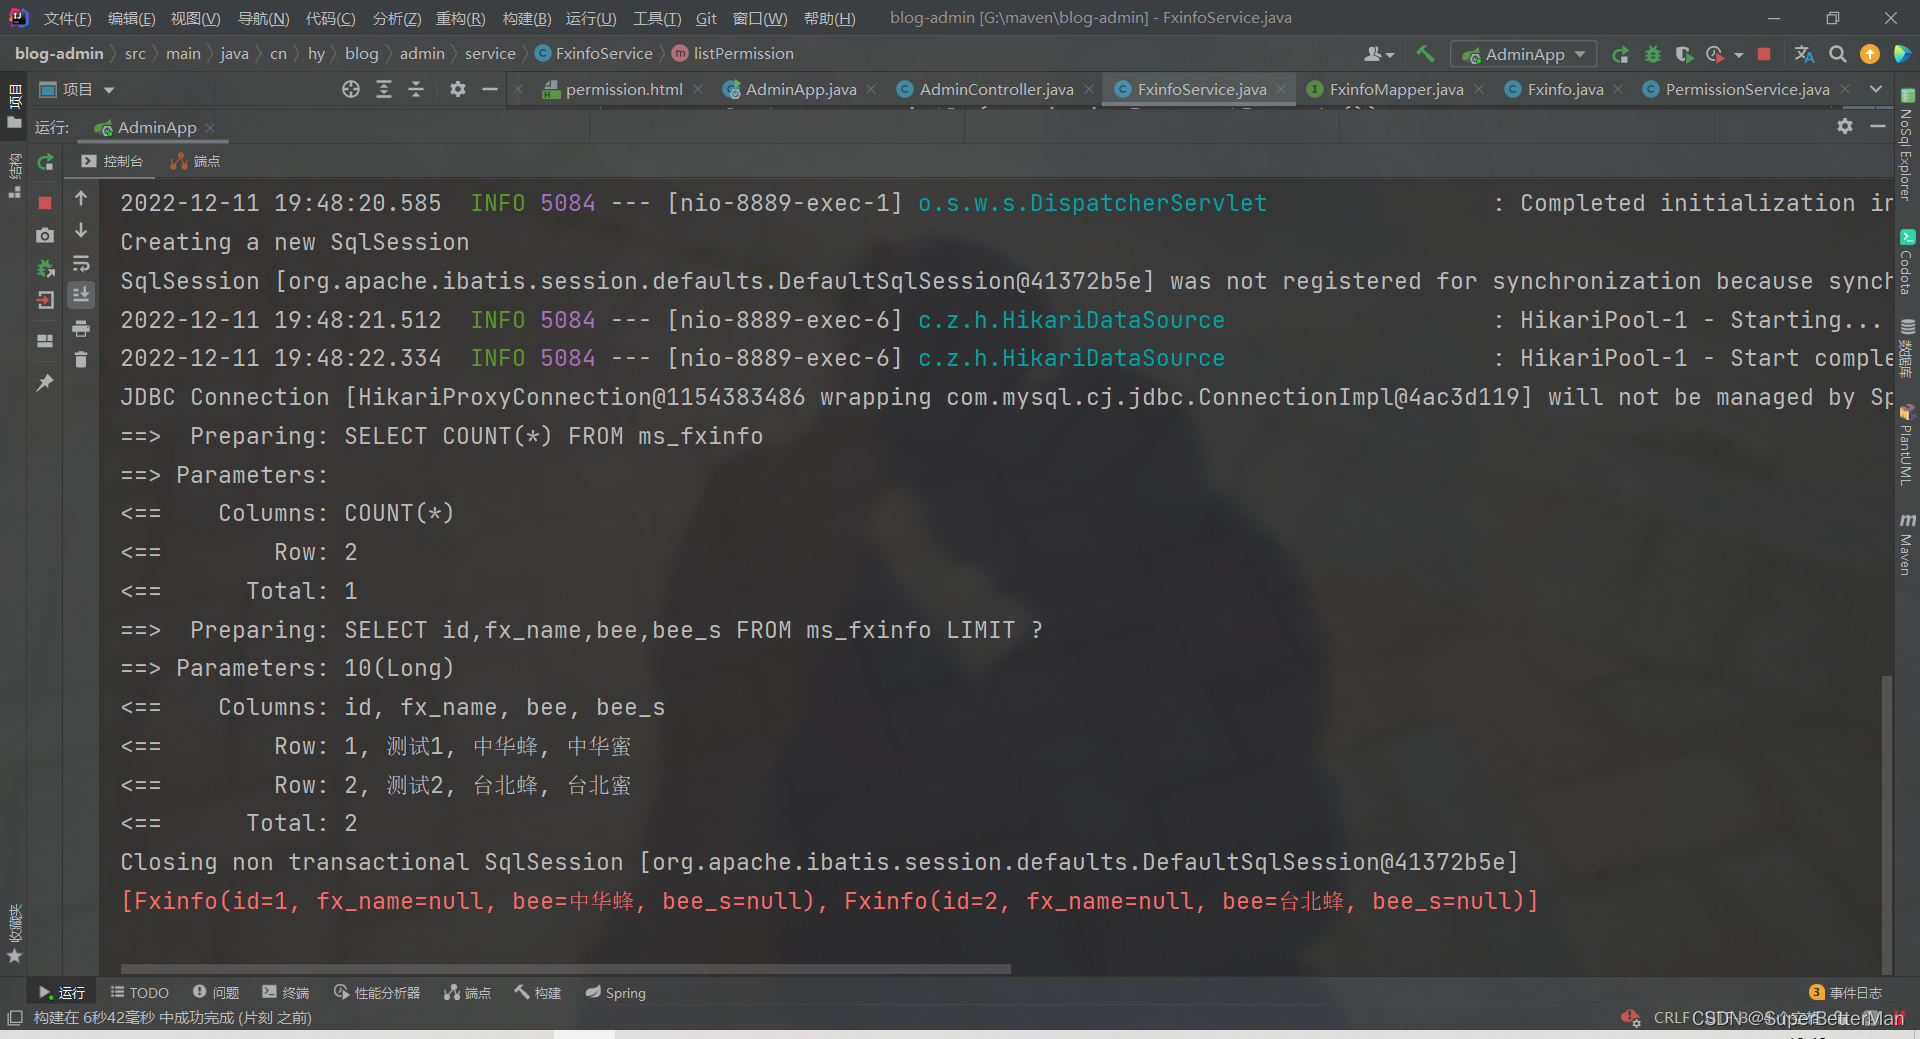The height and width of the screenshot is (1039, 1920).
Task: Close the AdminApp run tab
Action: point(210,128)
